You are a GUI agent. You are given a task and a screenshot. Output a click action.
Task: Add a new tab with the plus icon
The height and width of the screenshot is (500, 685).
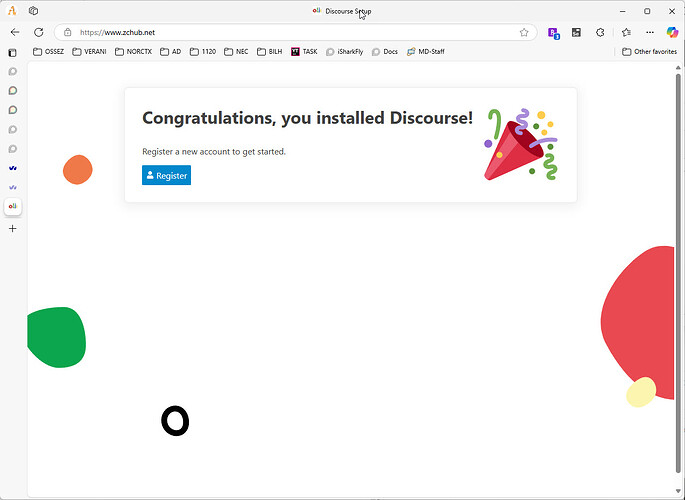[x=13, y=228]
